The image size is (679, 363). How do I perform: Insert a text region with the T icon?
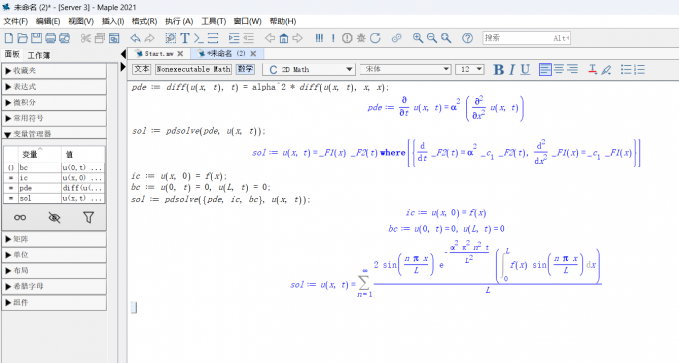185,38
